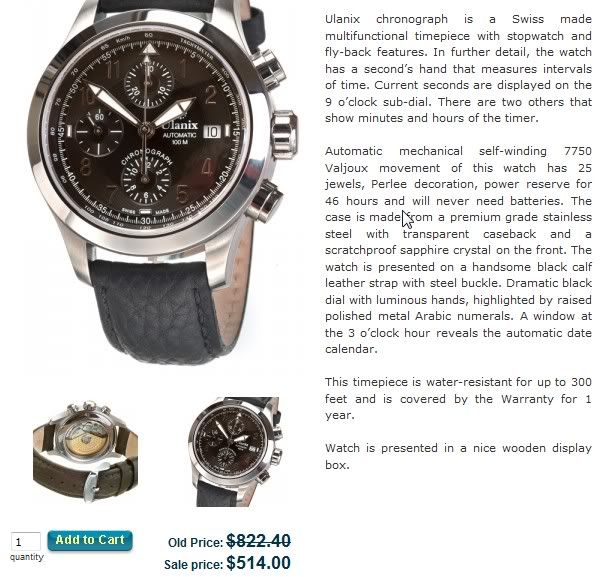Click the watch's central winding crown
The width and height of the screenshot is (601, 577).
284,133
